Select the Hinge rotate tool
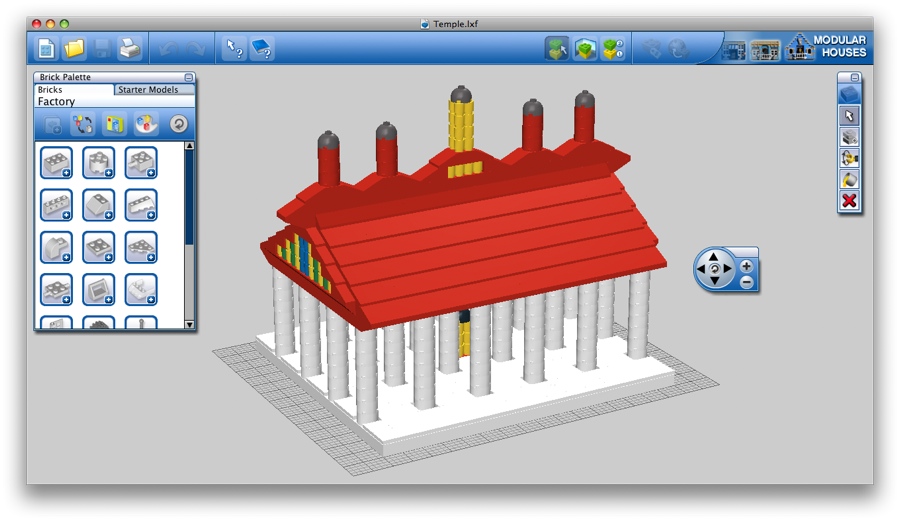This screenshot has width=900, height=521. (849, 158)
